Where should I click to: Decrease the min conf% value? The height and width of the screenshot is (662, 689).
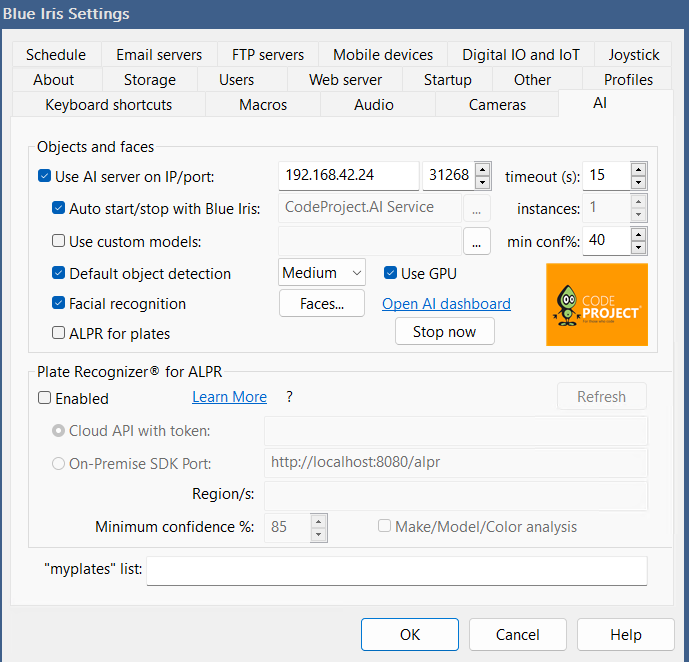click(638, 247)
